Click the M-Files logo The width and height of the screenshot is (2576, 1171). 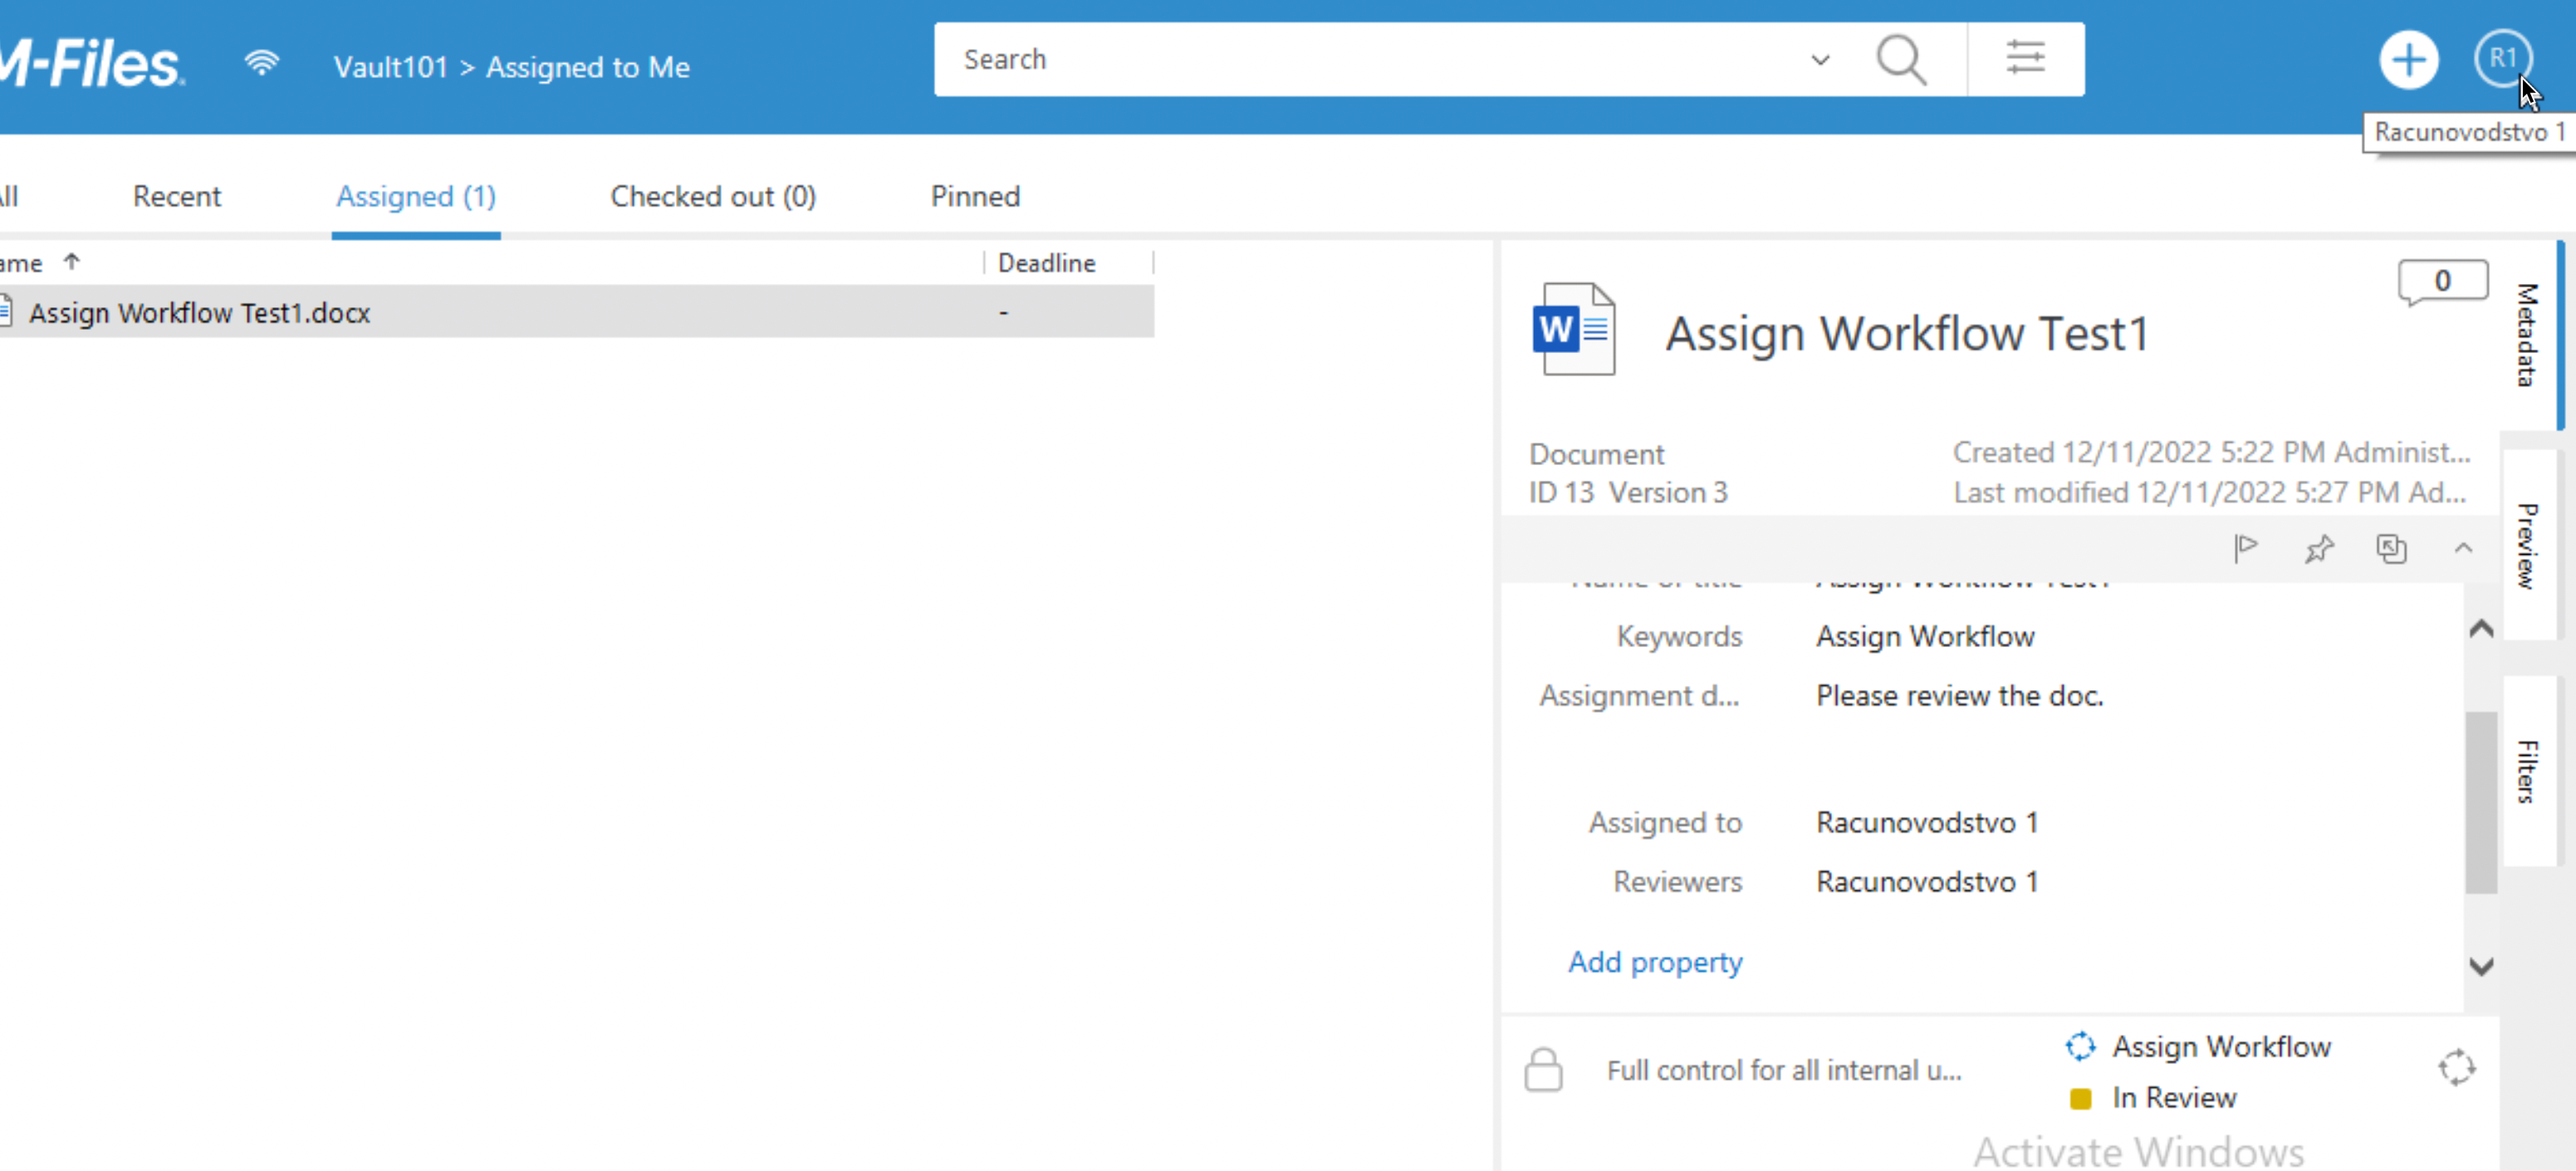tap(91, 65)
